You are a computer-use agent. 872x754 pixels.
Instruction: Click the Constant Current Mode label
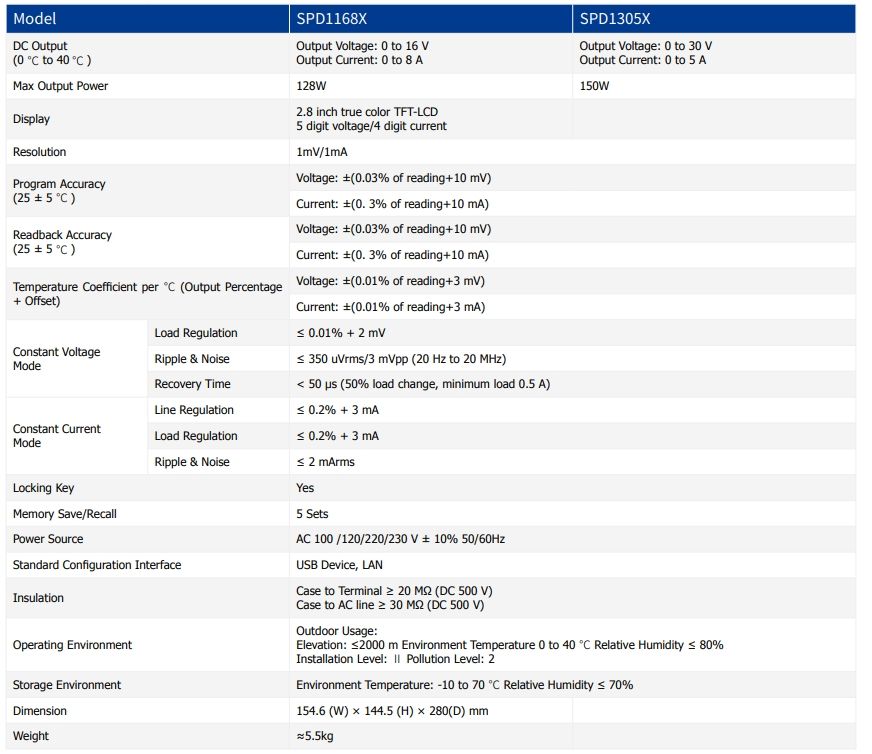pyautogui.click(x=57, y=436)
